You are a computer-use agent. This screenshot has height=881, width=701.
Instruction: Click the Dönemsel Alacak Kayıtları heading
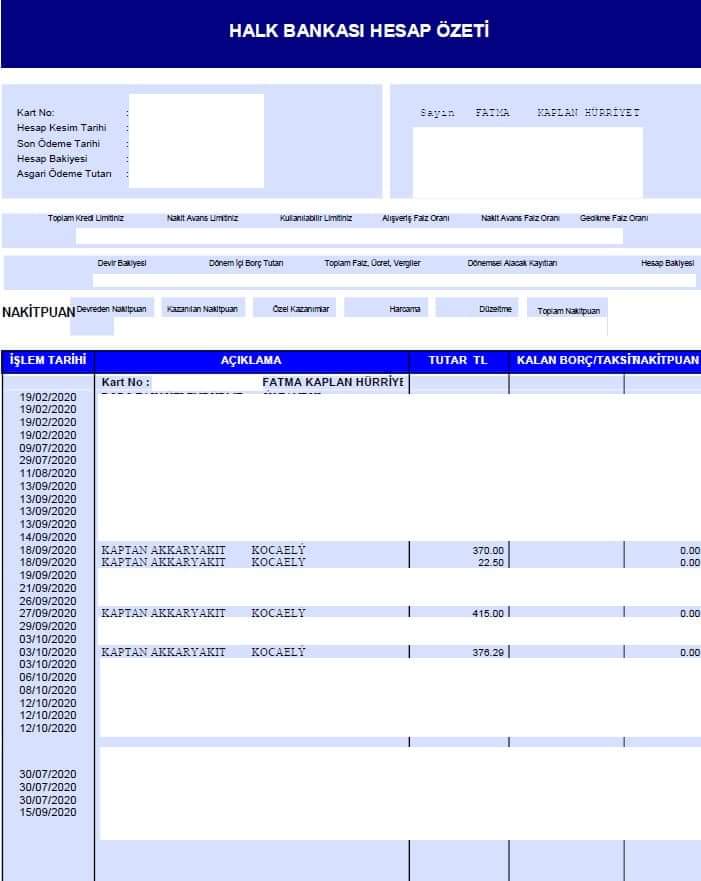point(512,263)
